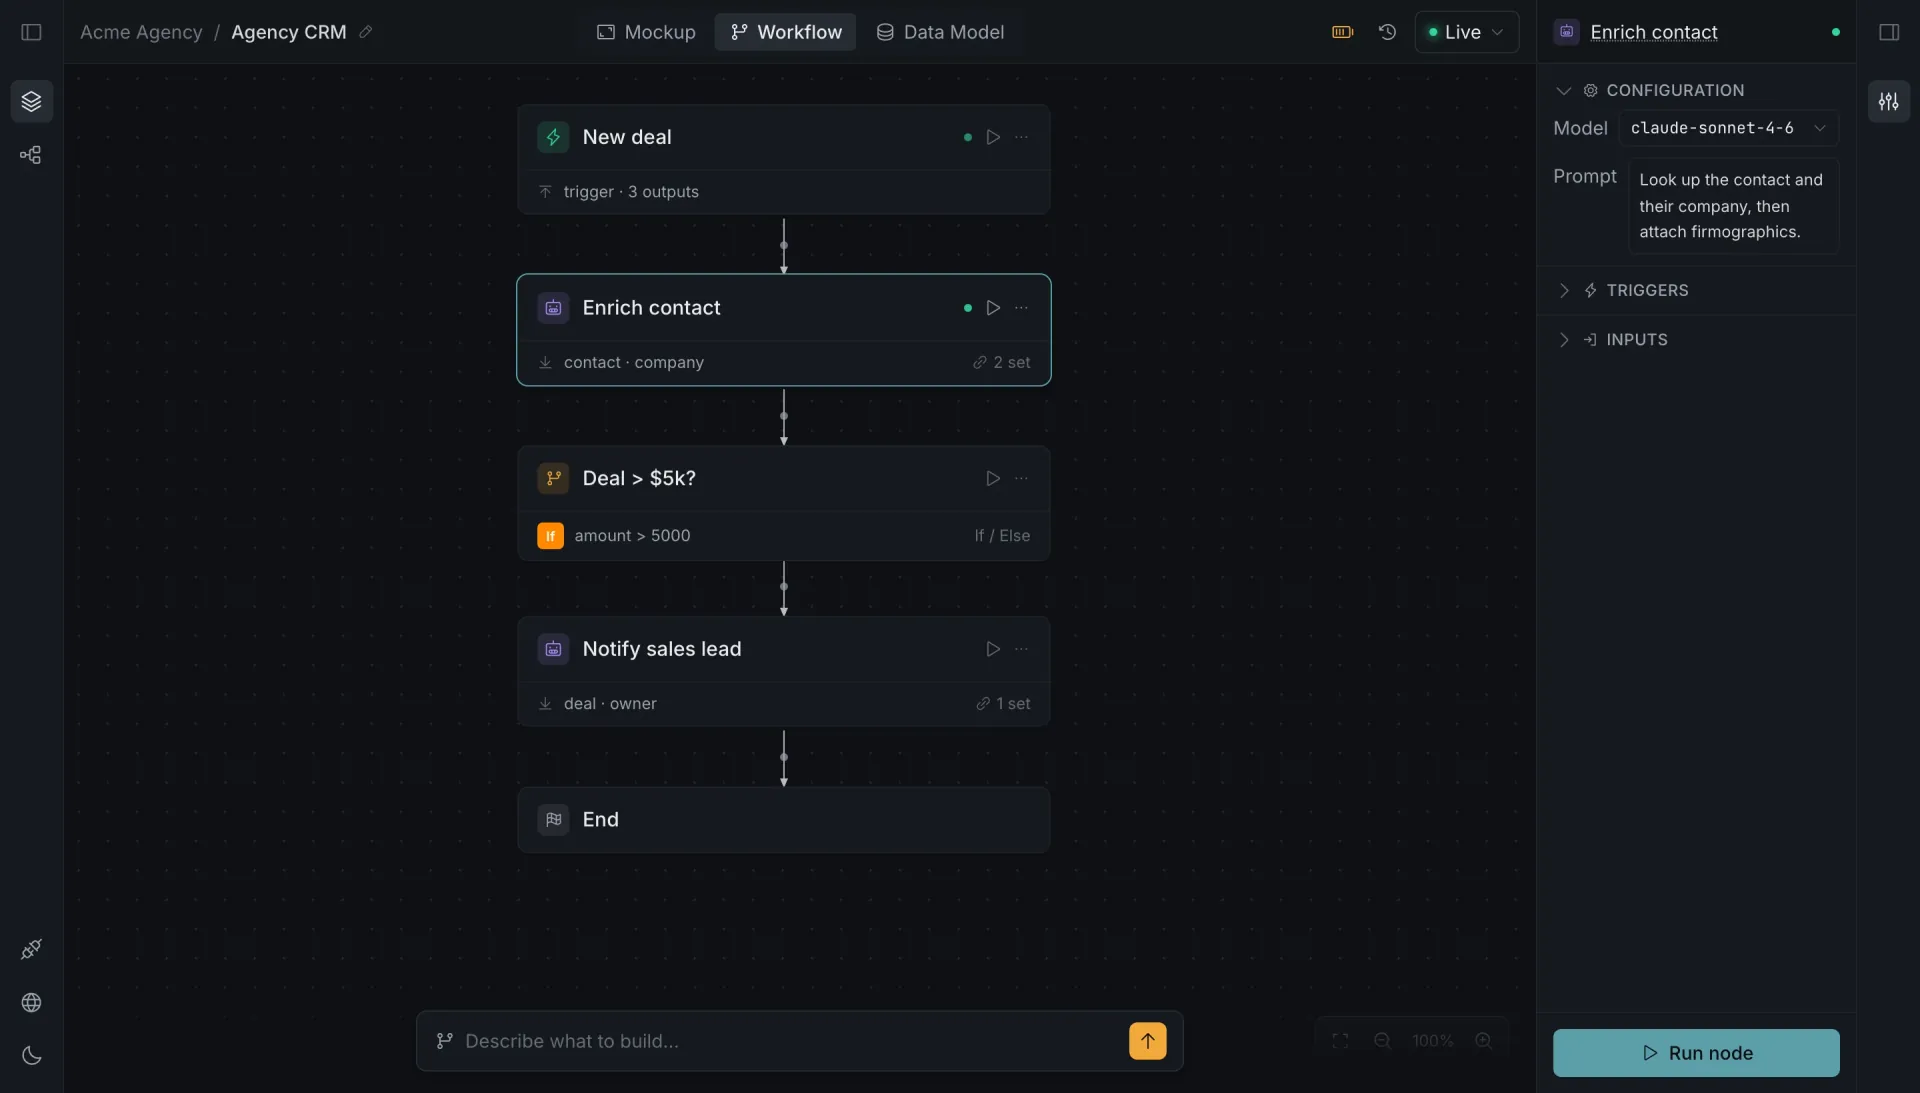Collapse the CONFIGURATION section
Image resolution: width=1920 pixels, height=1093 pixels.
click(x=1564, y=90)
